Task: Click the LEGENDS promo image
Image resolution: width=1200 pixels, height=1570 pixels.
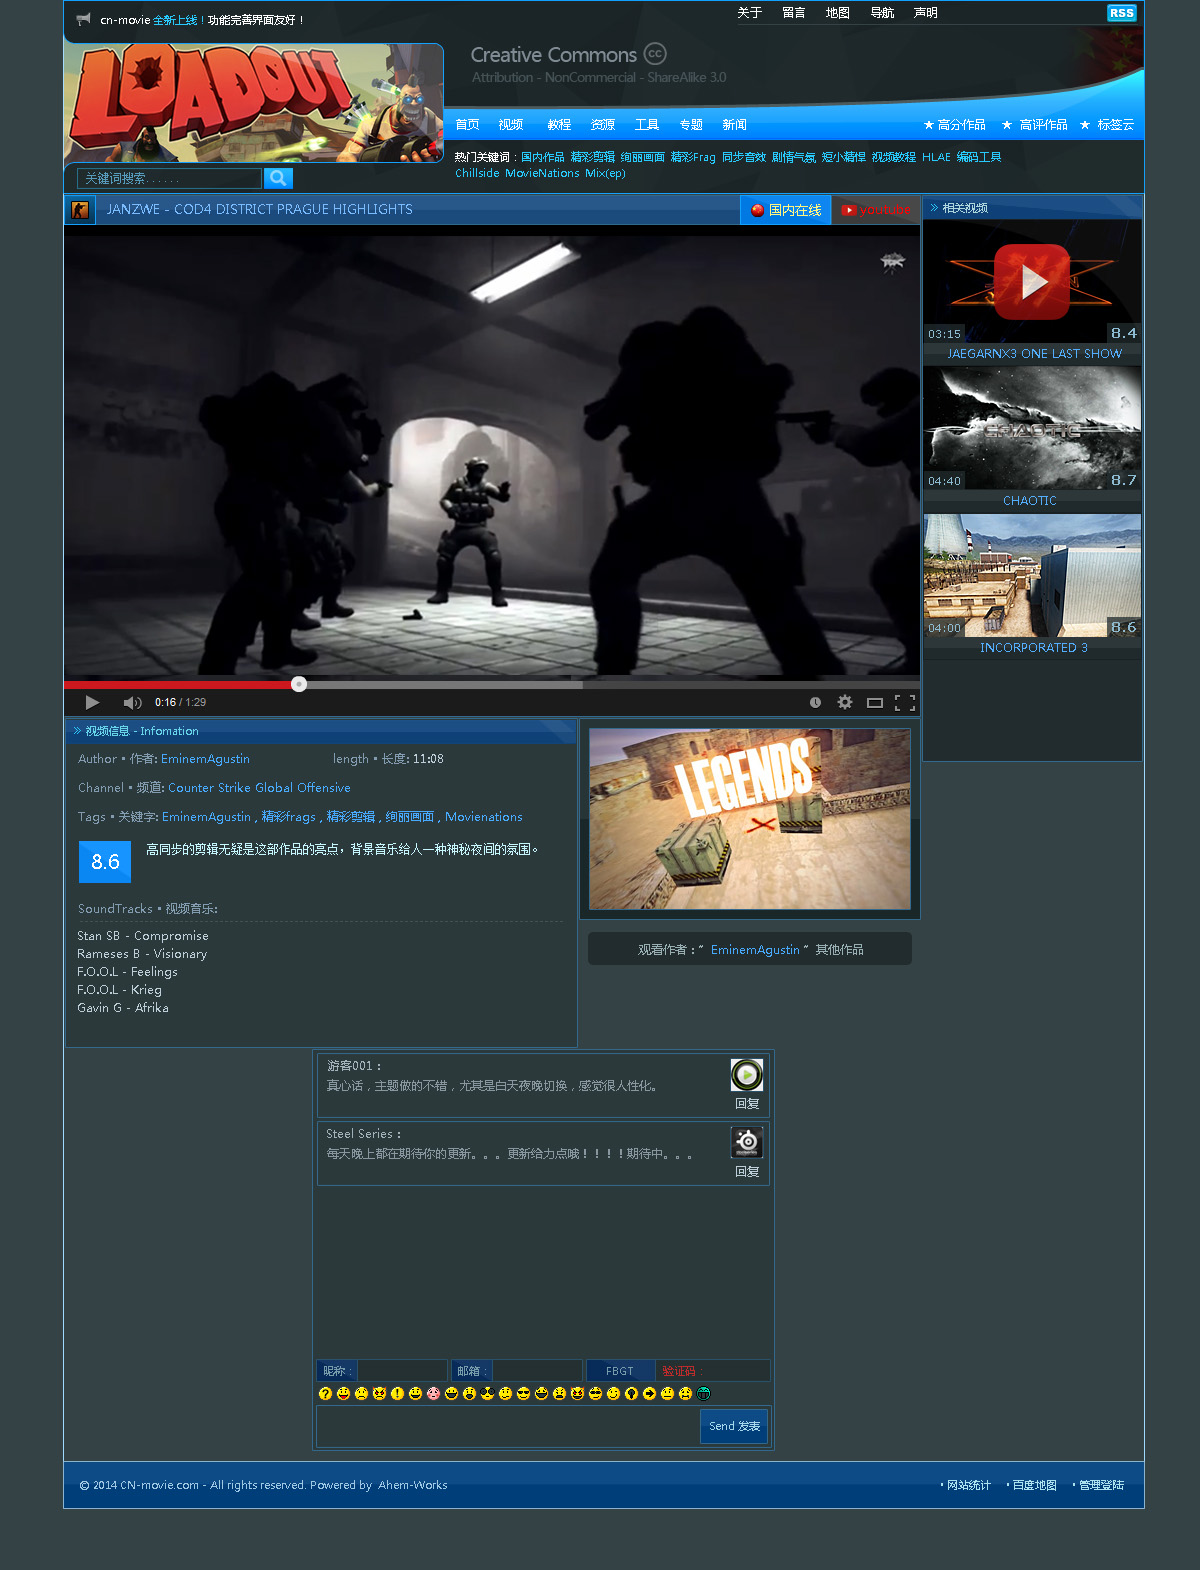Action: [x=750, y=819]
